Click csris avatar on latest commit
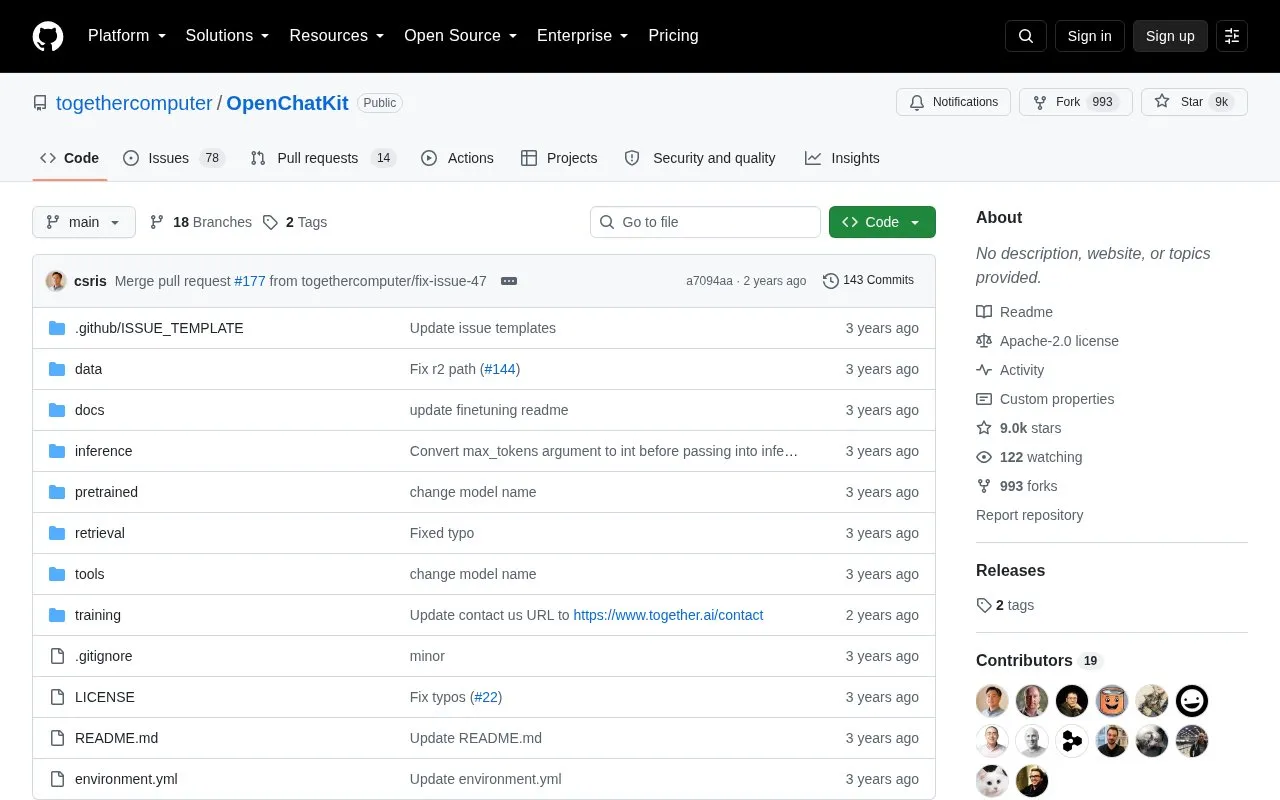 pyautogui.click(x=56, y=281)
